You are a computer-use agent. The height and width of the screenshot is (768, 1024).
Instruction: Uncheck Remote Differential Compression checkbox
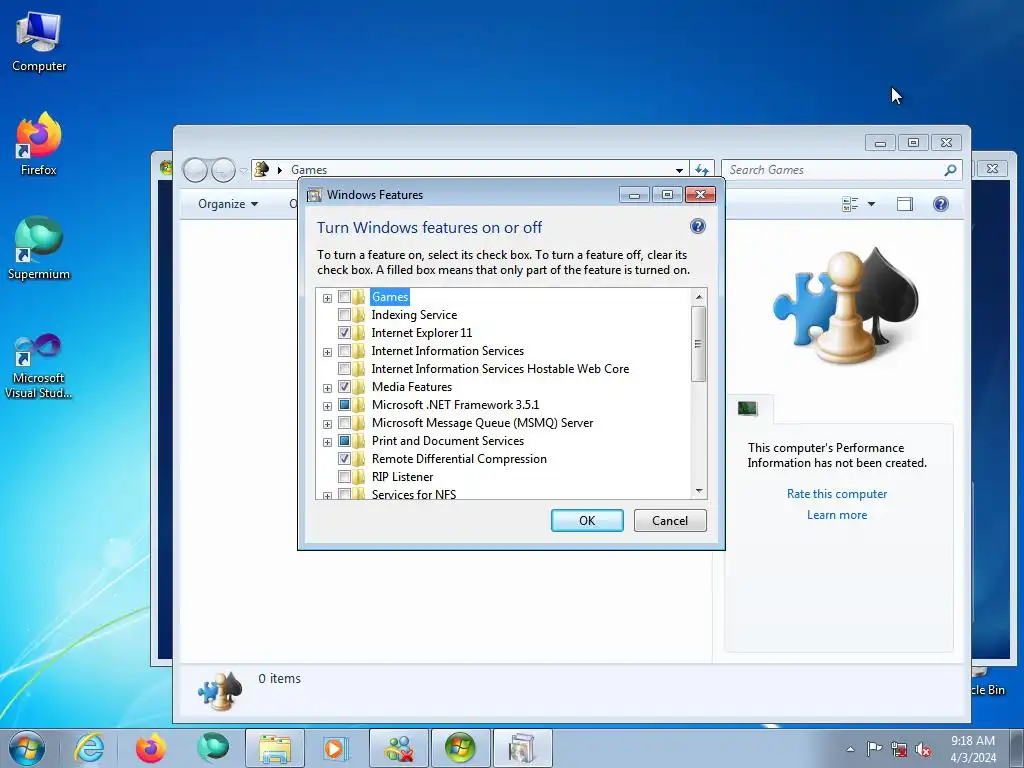coord(344,458)
